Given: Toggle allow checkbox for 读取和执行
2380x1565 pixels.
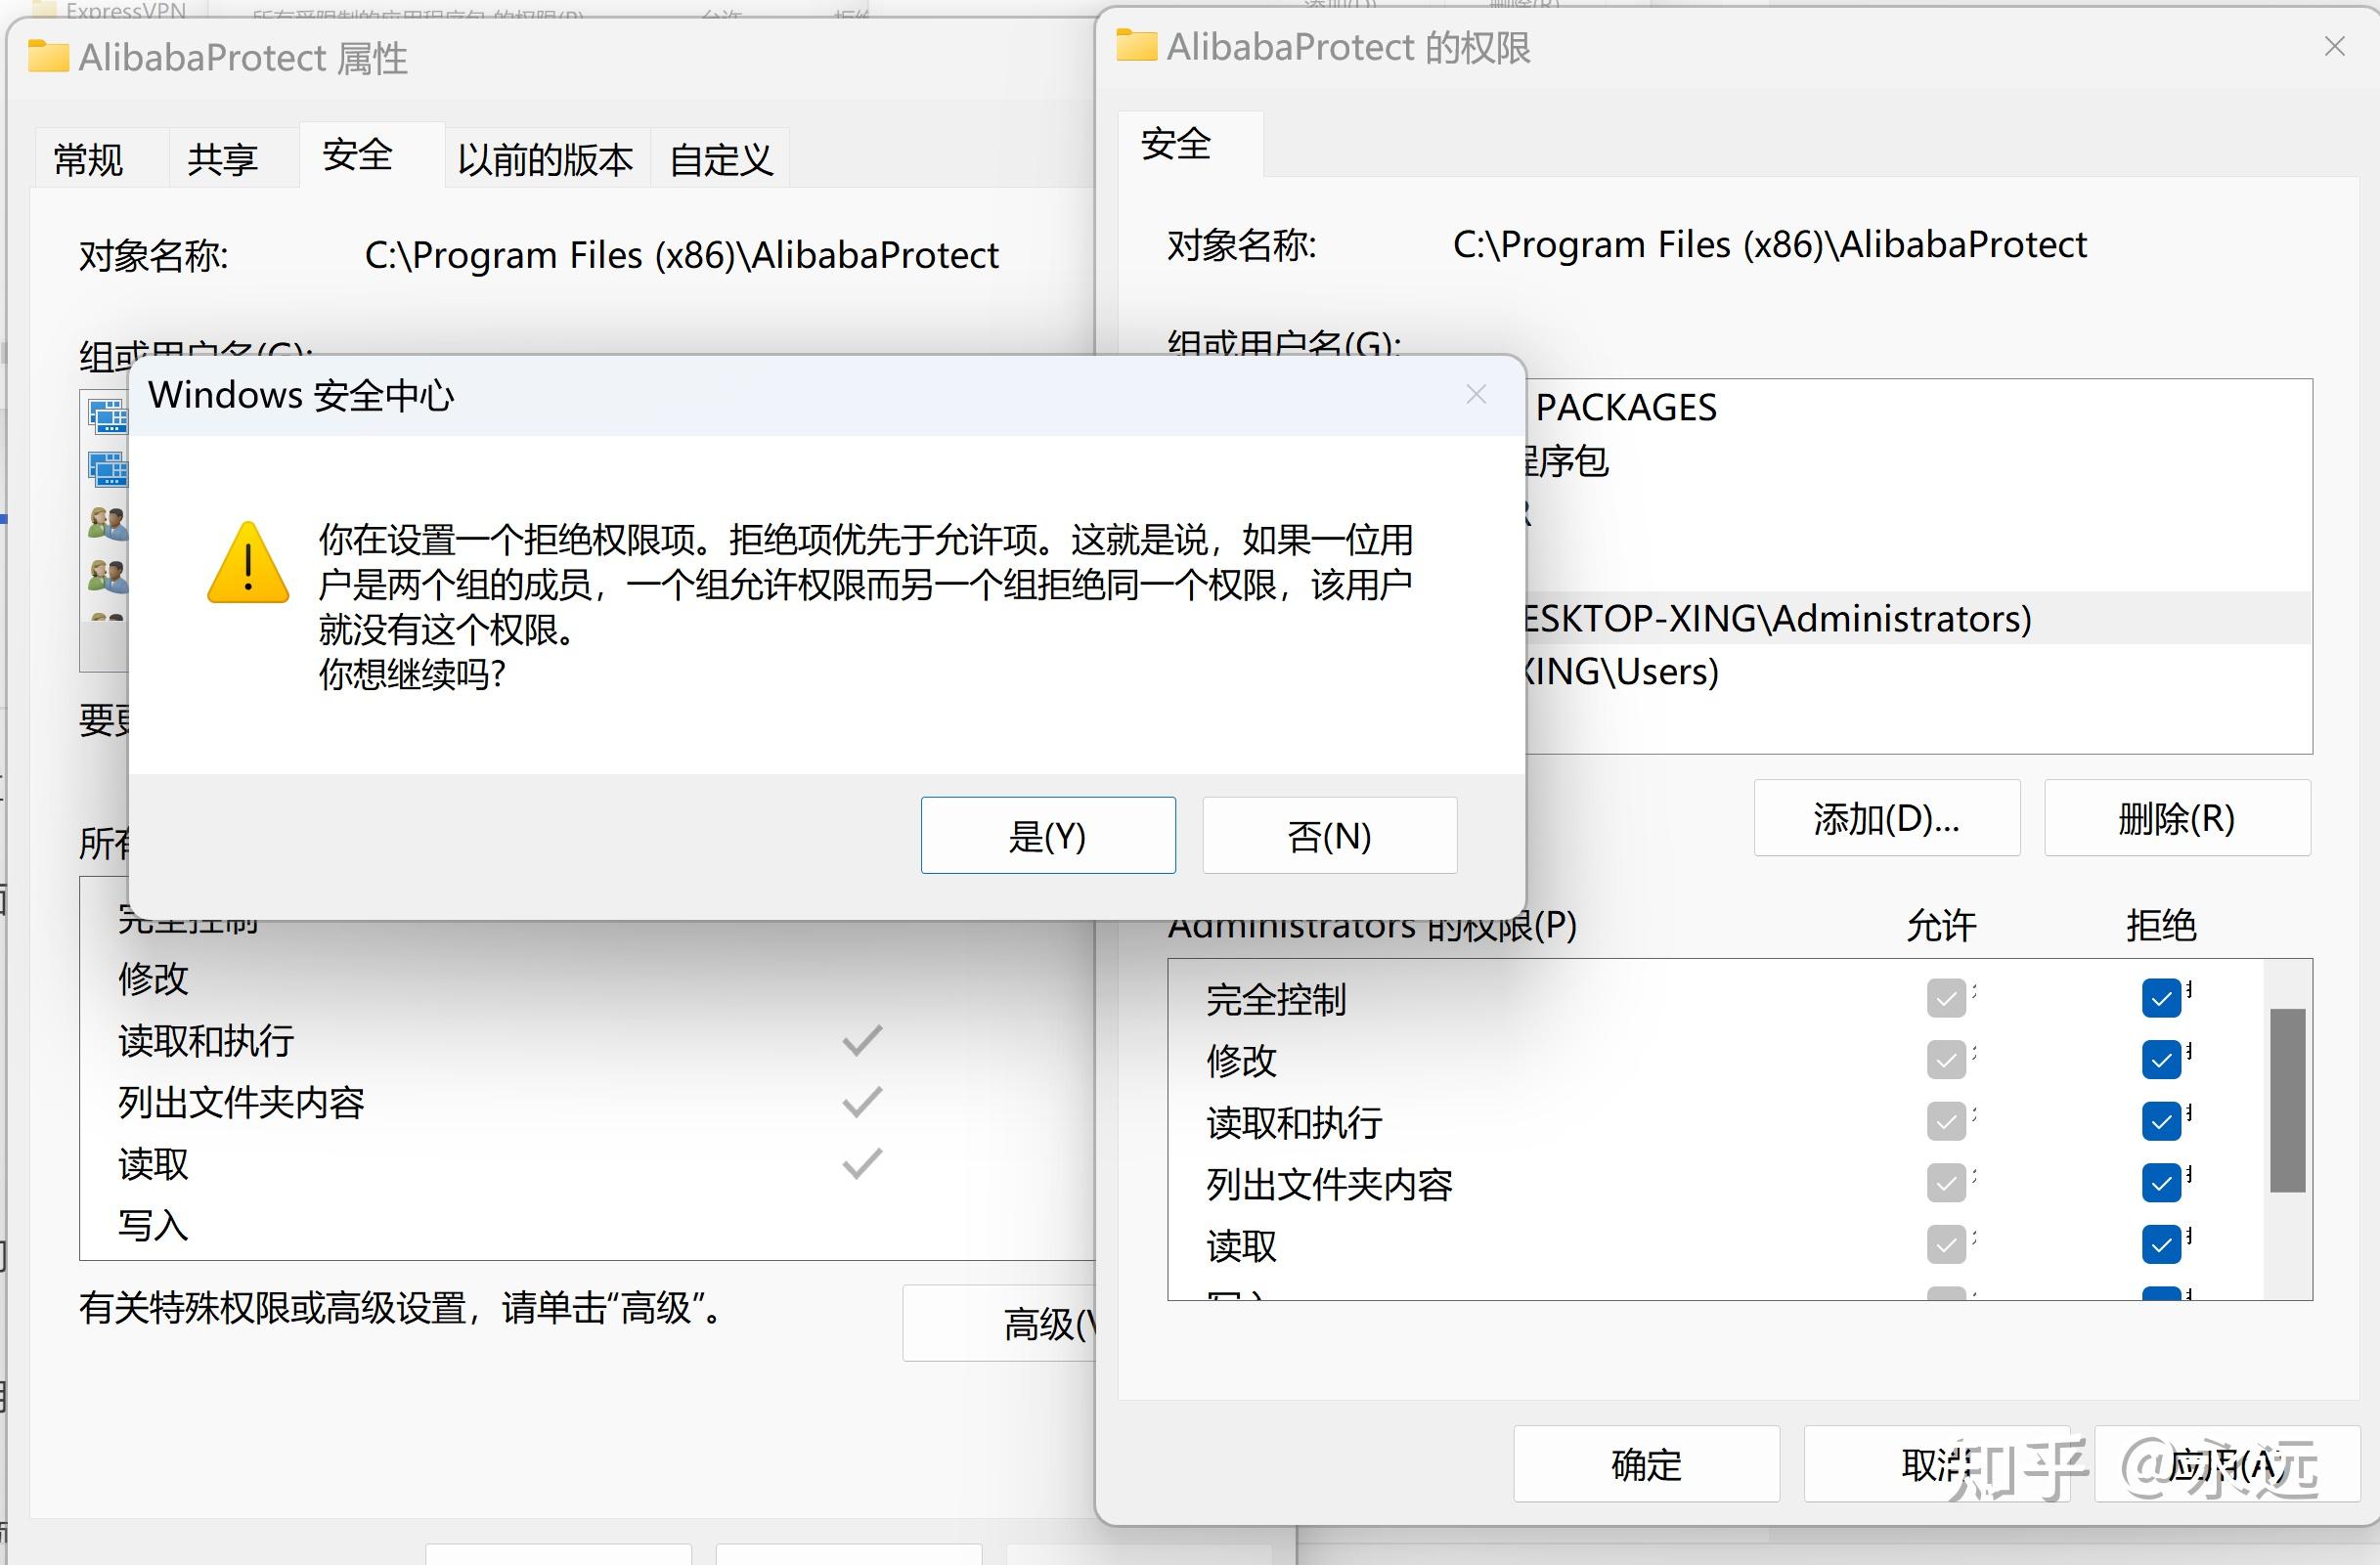Looking at the screenshot, I should 1946,1122.
